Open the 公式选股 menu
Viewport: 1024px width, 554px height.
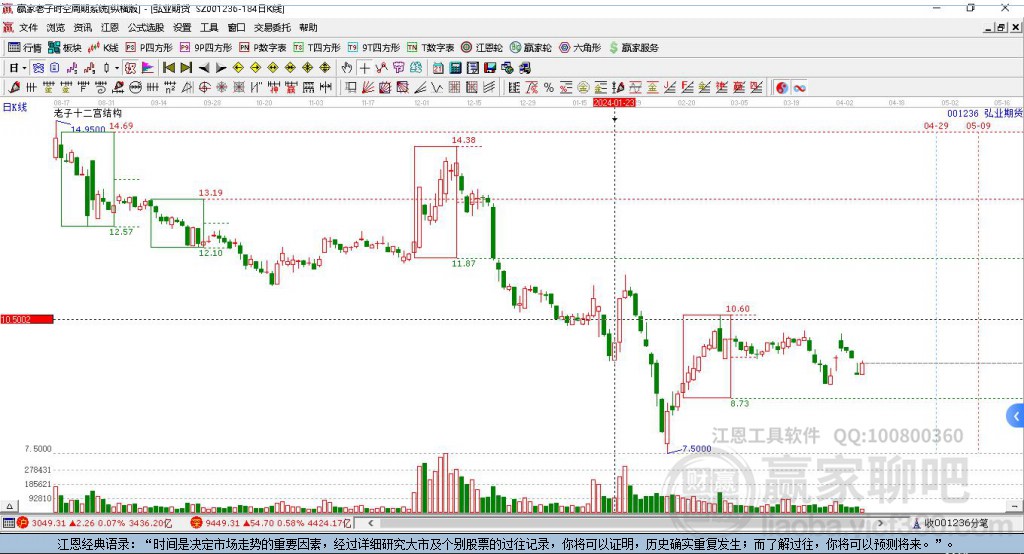pyautogui.click(x=146, y=27)
